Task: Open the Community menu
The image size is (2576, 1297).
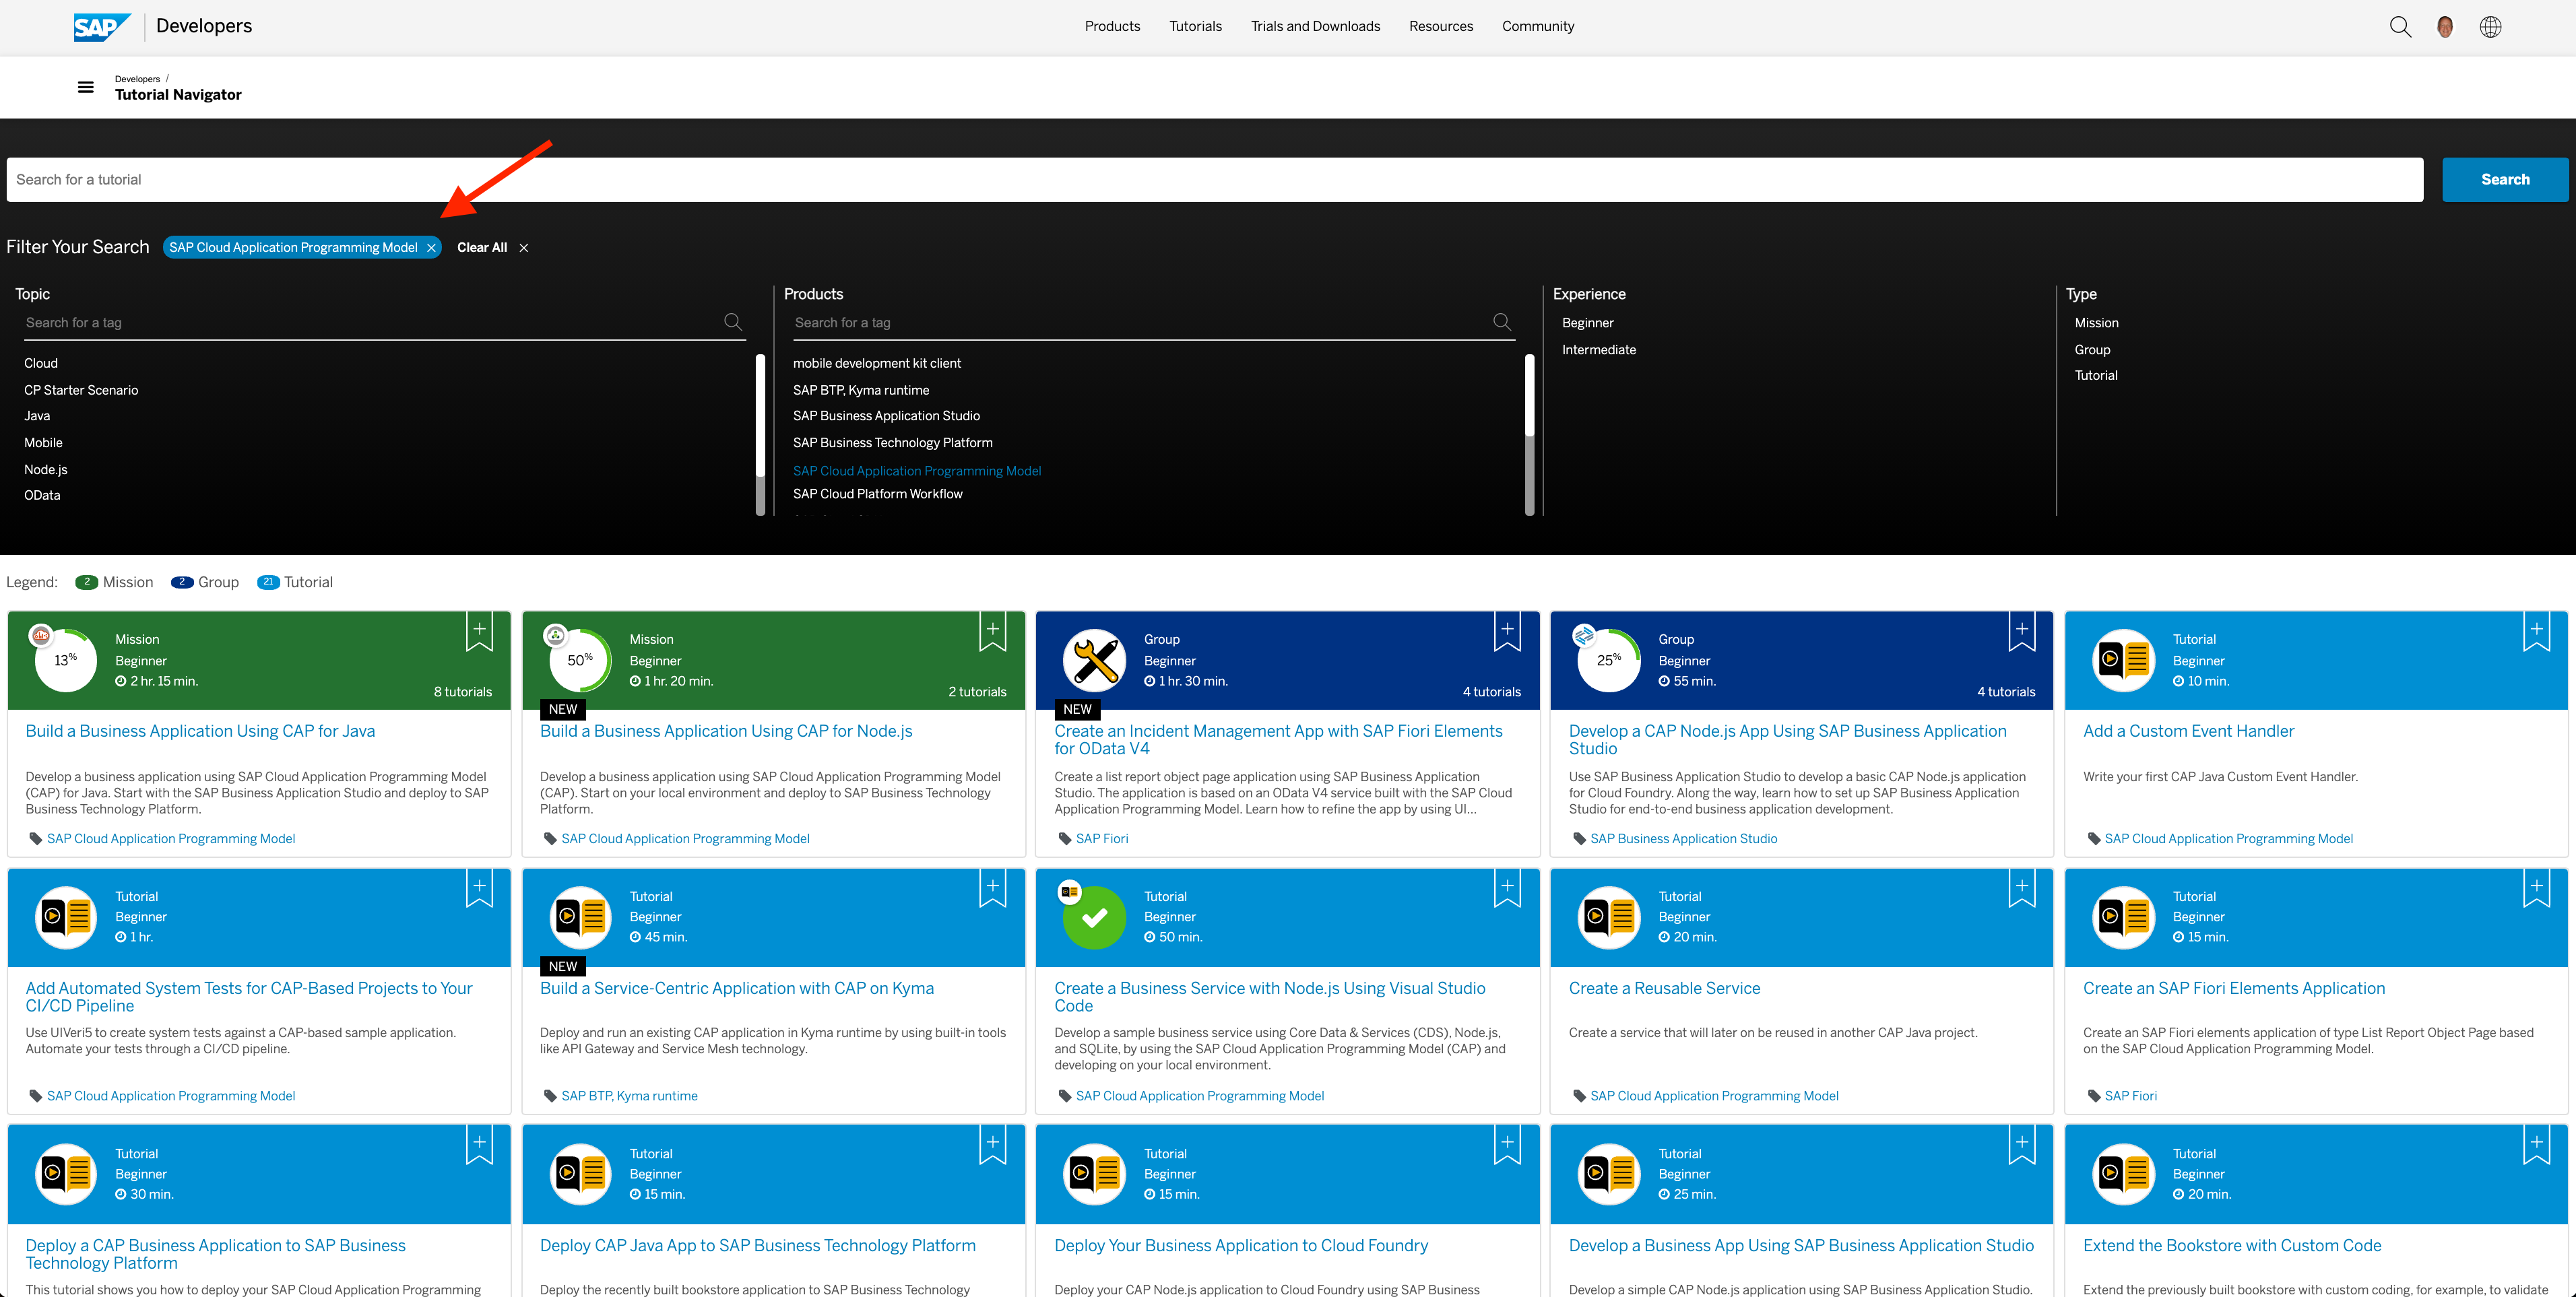Action: tap(1537, 27)
